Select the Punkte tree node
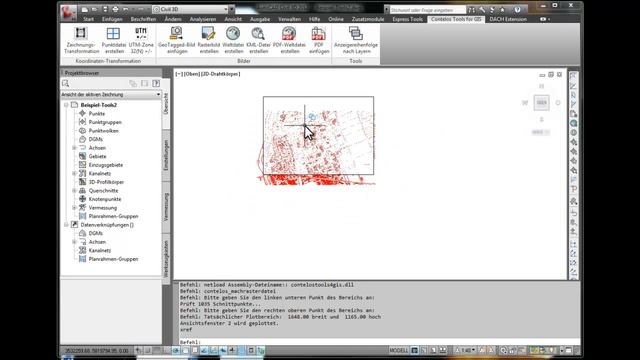The height and width of the screenshot is (360, 640). pos(97,113)
